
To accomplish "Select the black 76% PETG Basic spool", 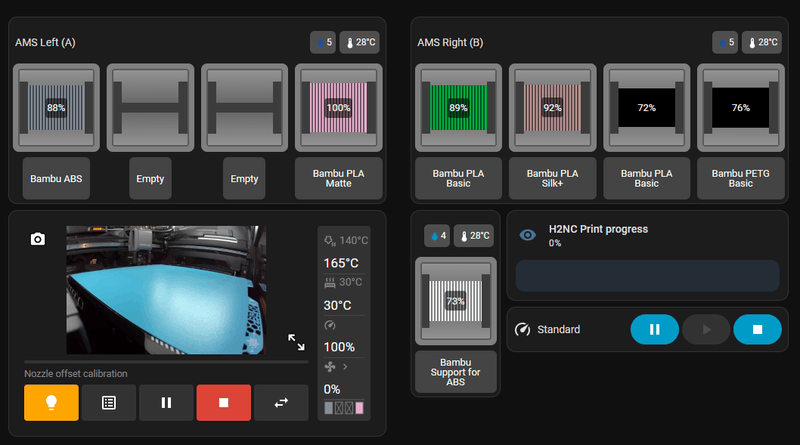I will [x=741, y=108].
